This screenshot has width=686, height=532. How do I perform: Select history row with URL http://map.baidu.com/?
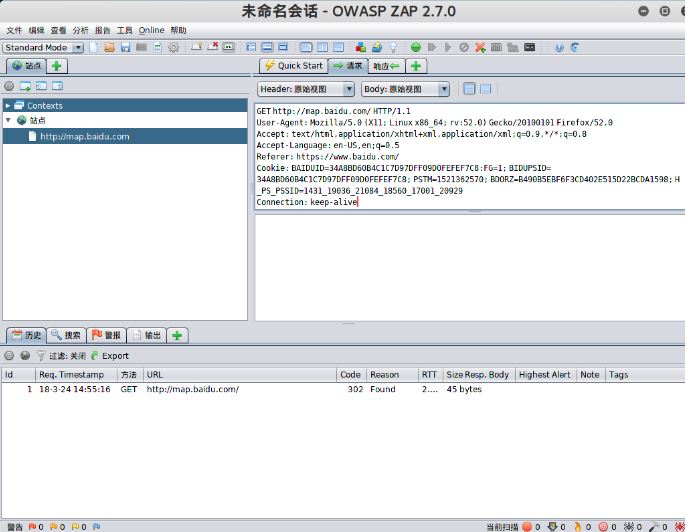343,389
